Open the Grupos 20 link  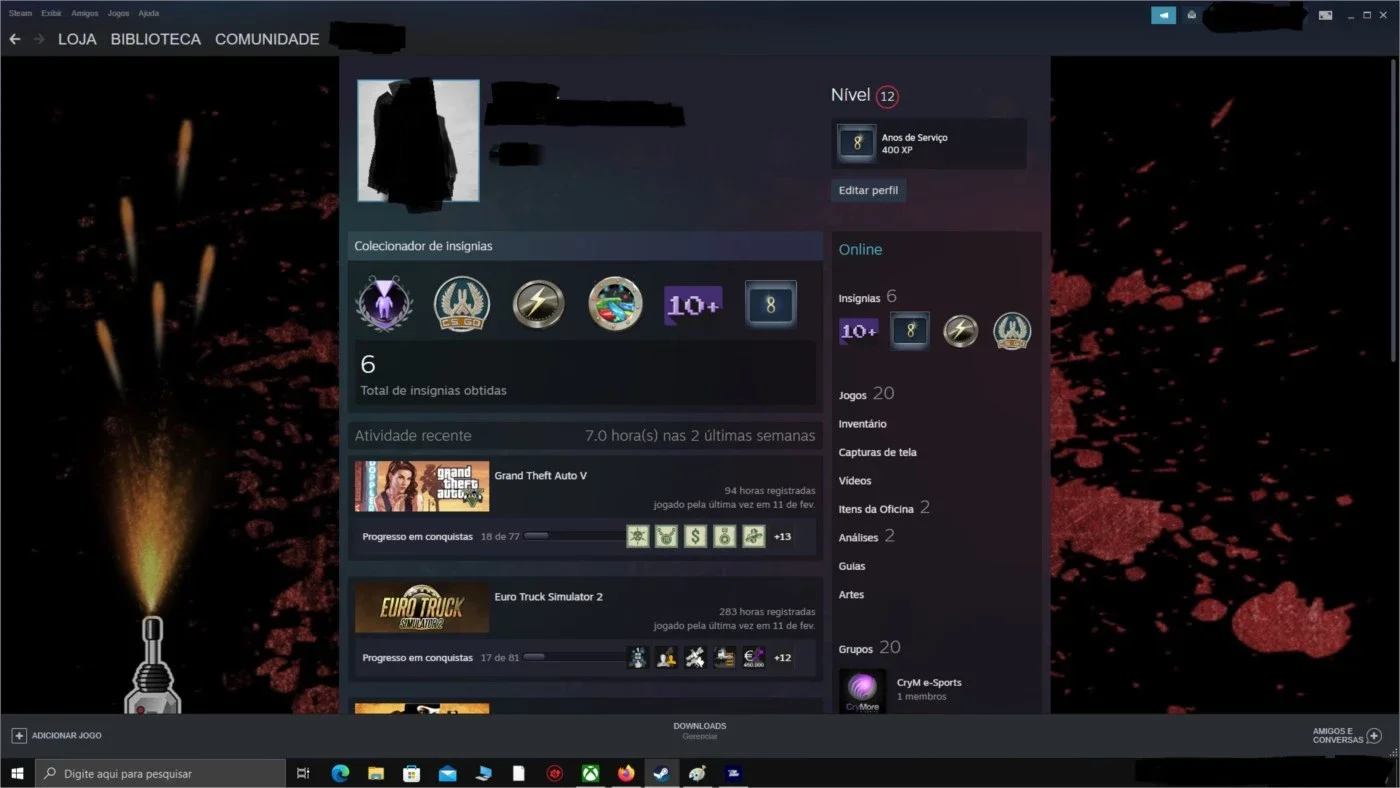(x=869, y=648)
